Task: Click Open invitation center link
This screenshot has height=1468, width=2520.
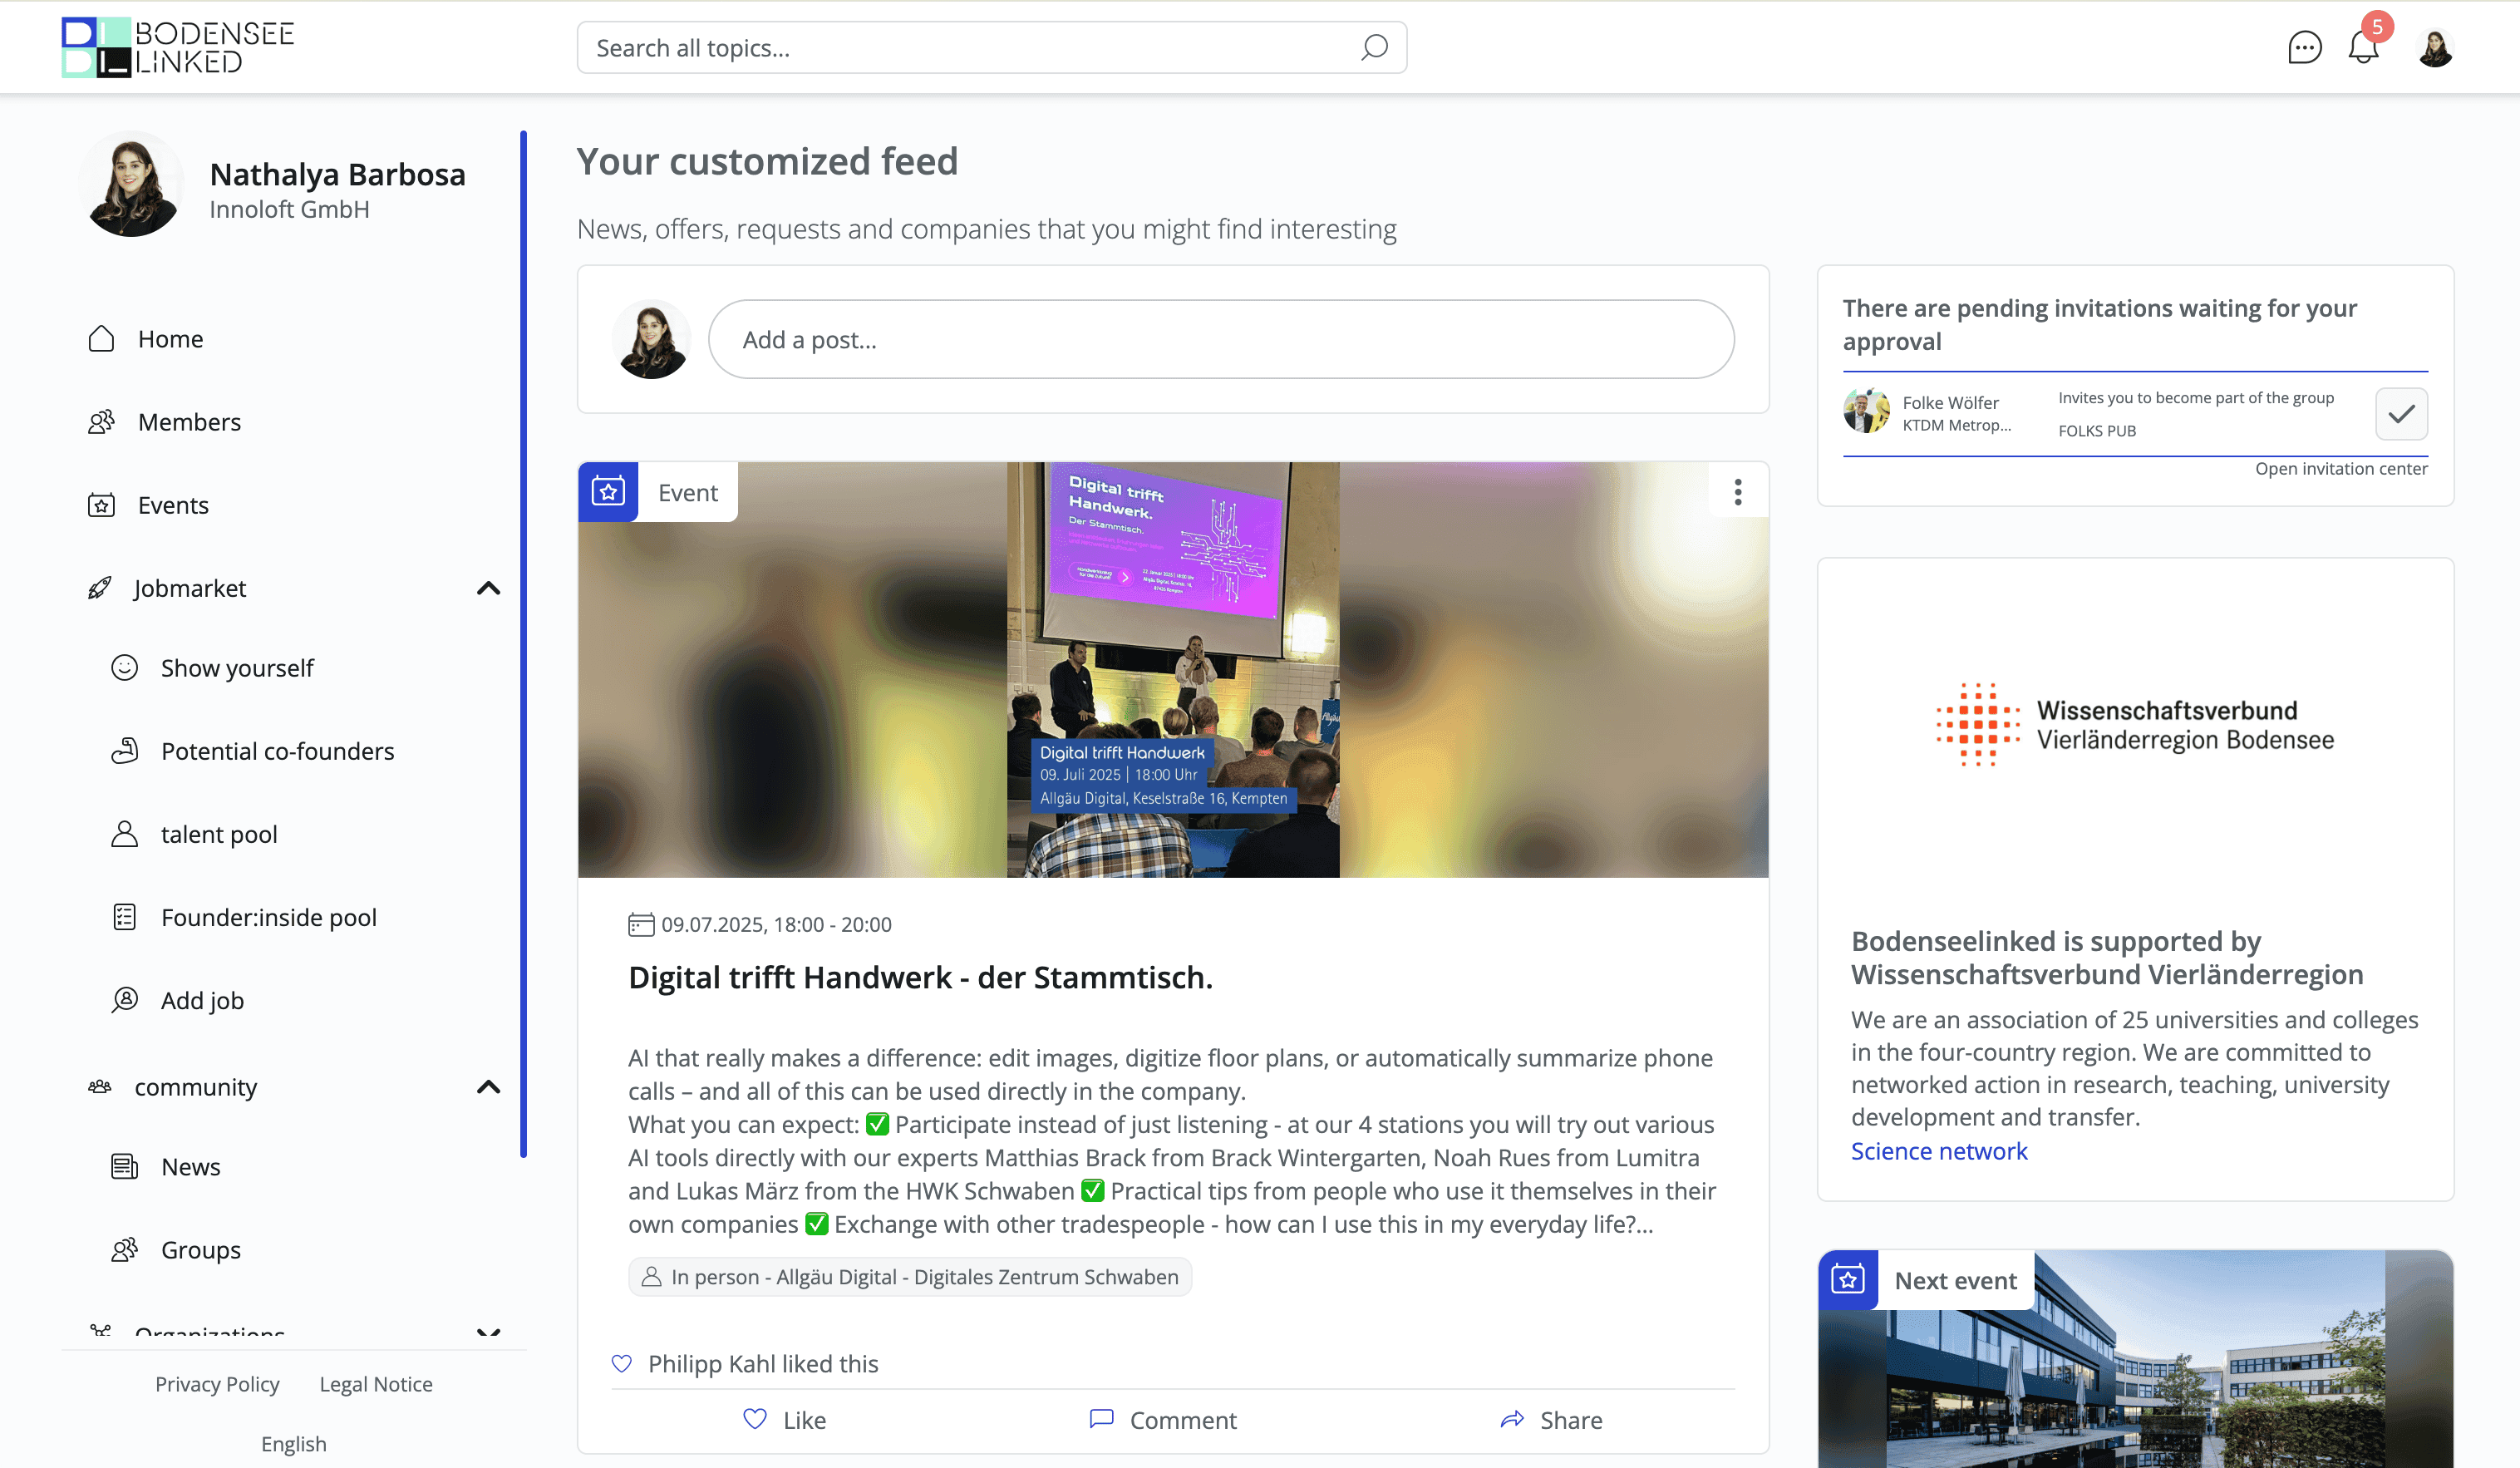Action: click(x=2341, y=469)
